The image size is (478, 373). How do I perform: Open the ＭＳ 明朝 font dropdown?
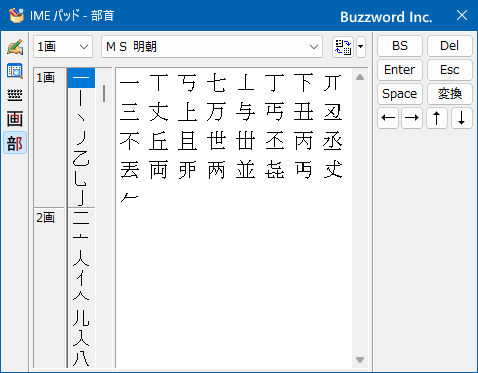[212, 47]
